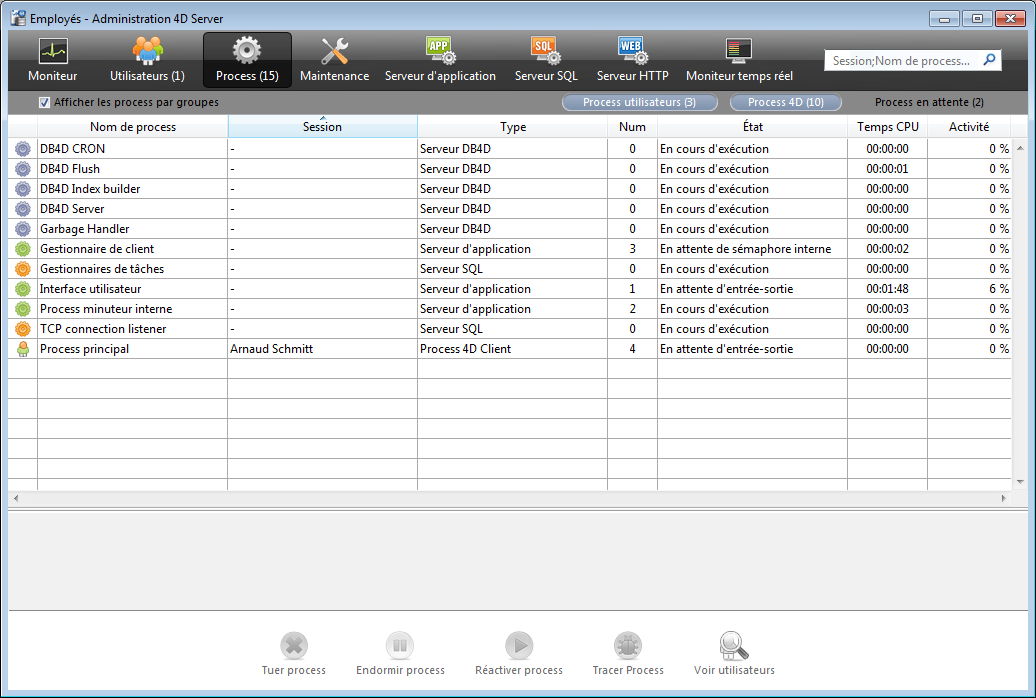Click the search magnifier dropdown icon

(x=989, y=60)
